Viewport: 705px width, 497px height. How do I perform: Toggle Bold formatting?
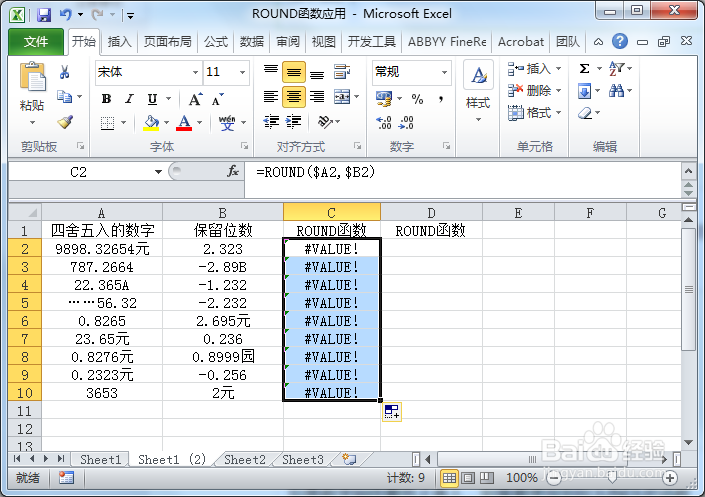(x=107, y=99)
